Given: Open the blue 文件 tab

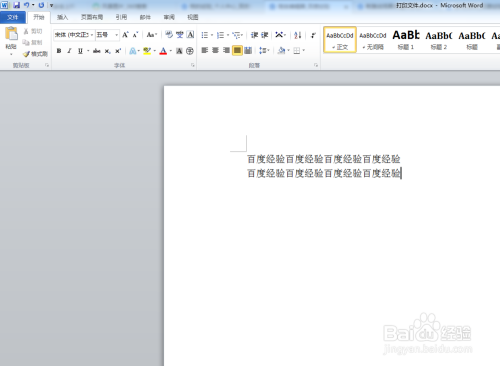Looking at the screenshot, I should [x=13, y=17].
